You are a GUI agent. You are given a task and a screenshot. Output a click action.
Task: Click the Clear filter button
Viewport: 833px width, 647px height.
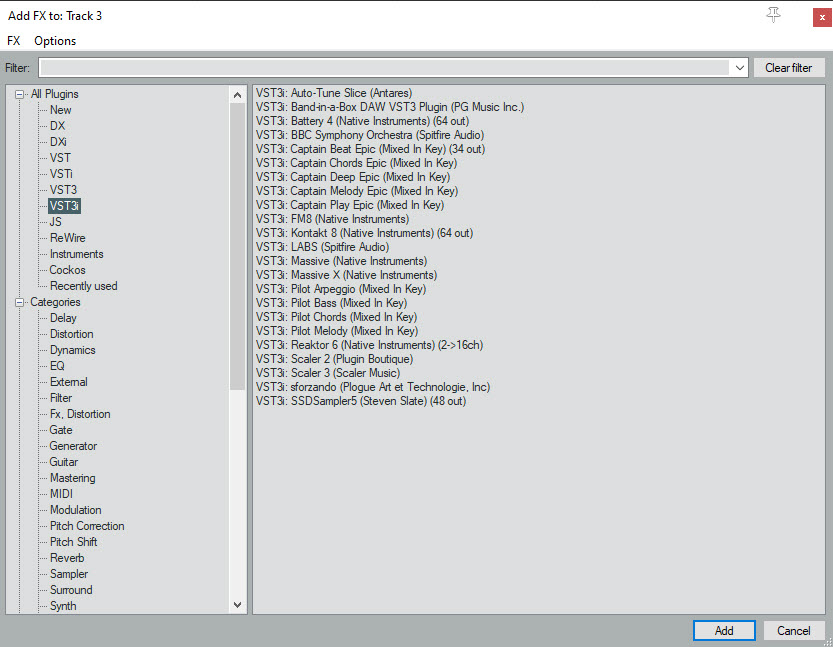pyautogui.click(x=788, y=68)
